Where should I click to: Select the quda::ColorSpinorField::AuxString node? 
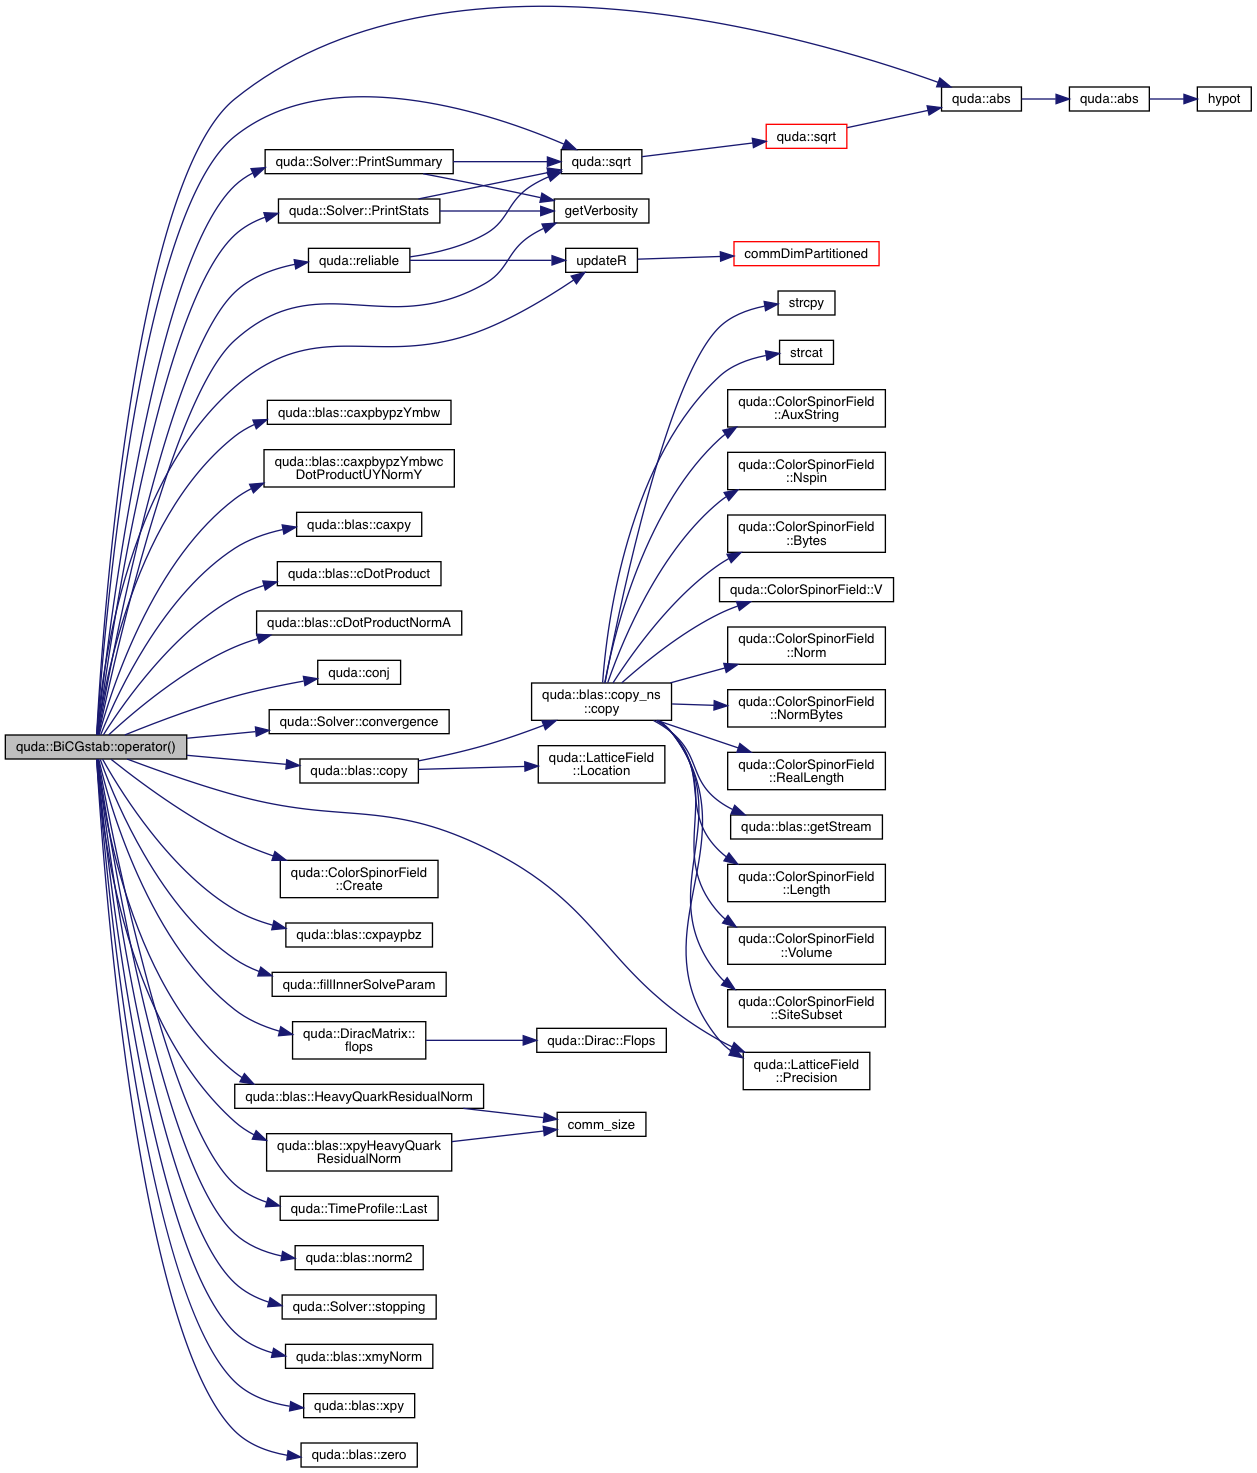(x=806, y=408)
